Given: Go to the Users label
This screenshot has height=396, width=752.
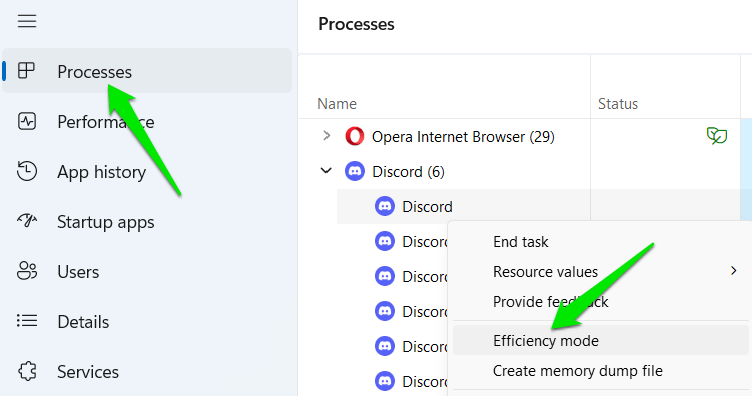Looking at the screenshot, I should [x=78, y=272].
